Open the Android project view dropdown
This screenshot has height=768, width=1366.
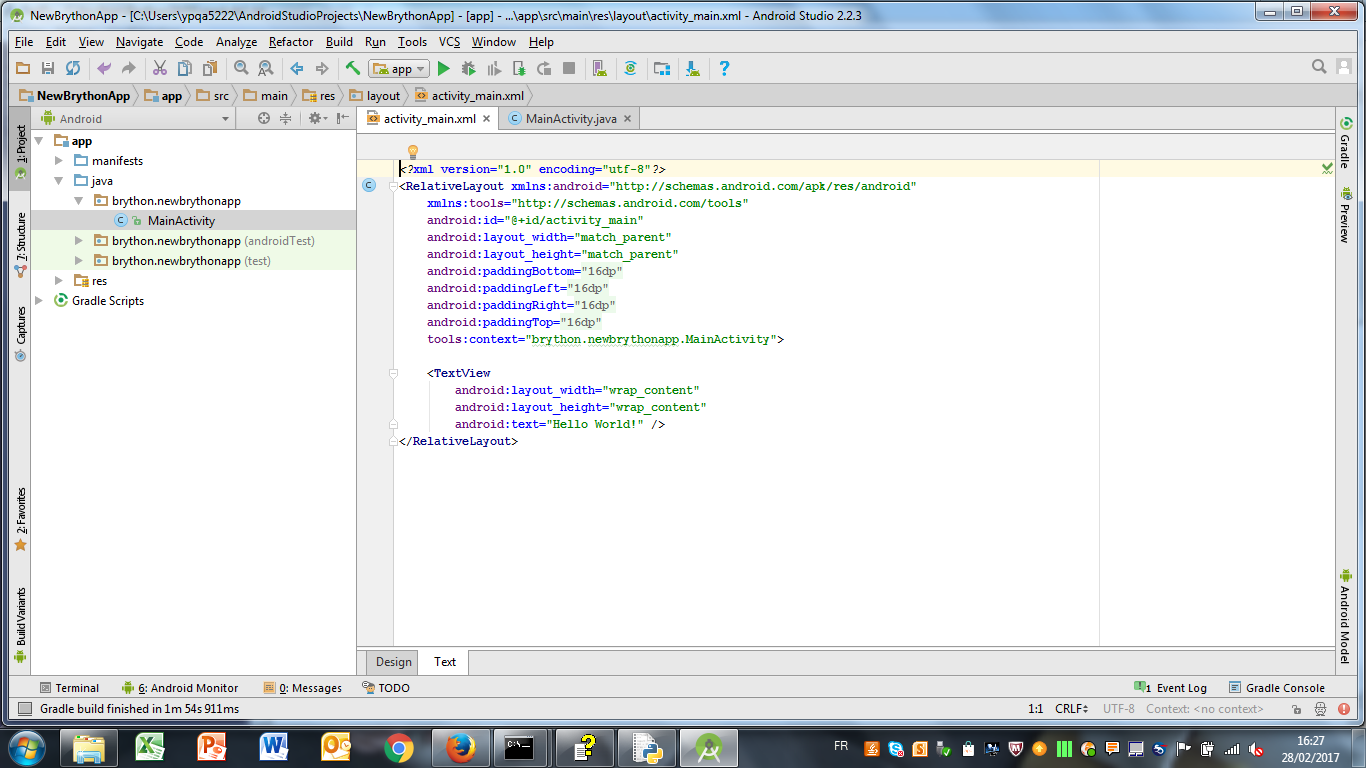135,118
